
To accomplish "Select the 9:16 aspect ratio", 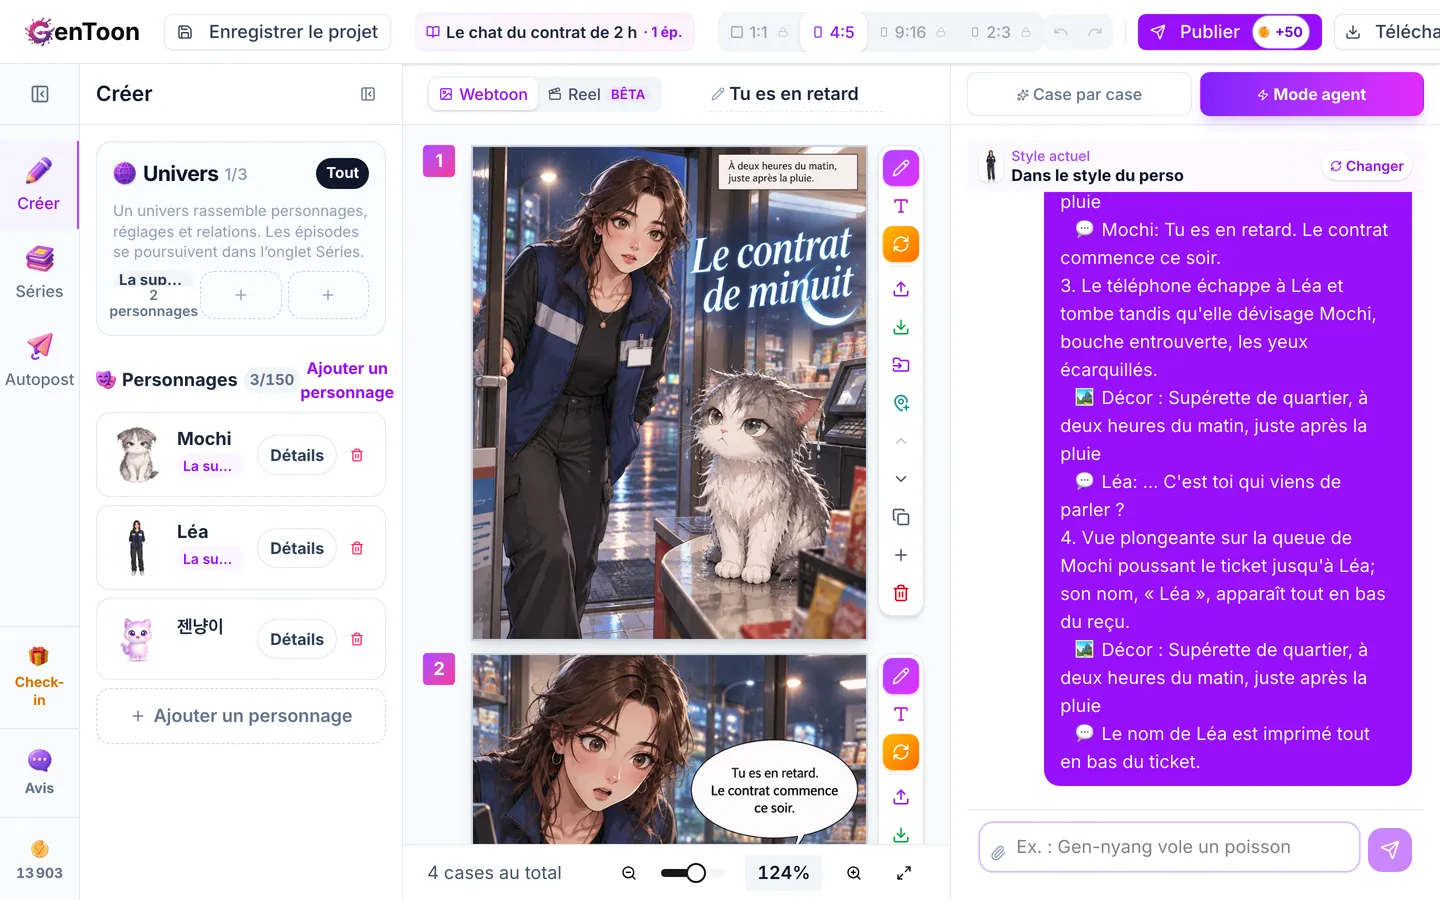I will tap(912, 32).
